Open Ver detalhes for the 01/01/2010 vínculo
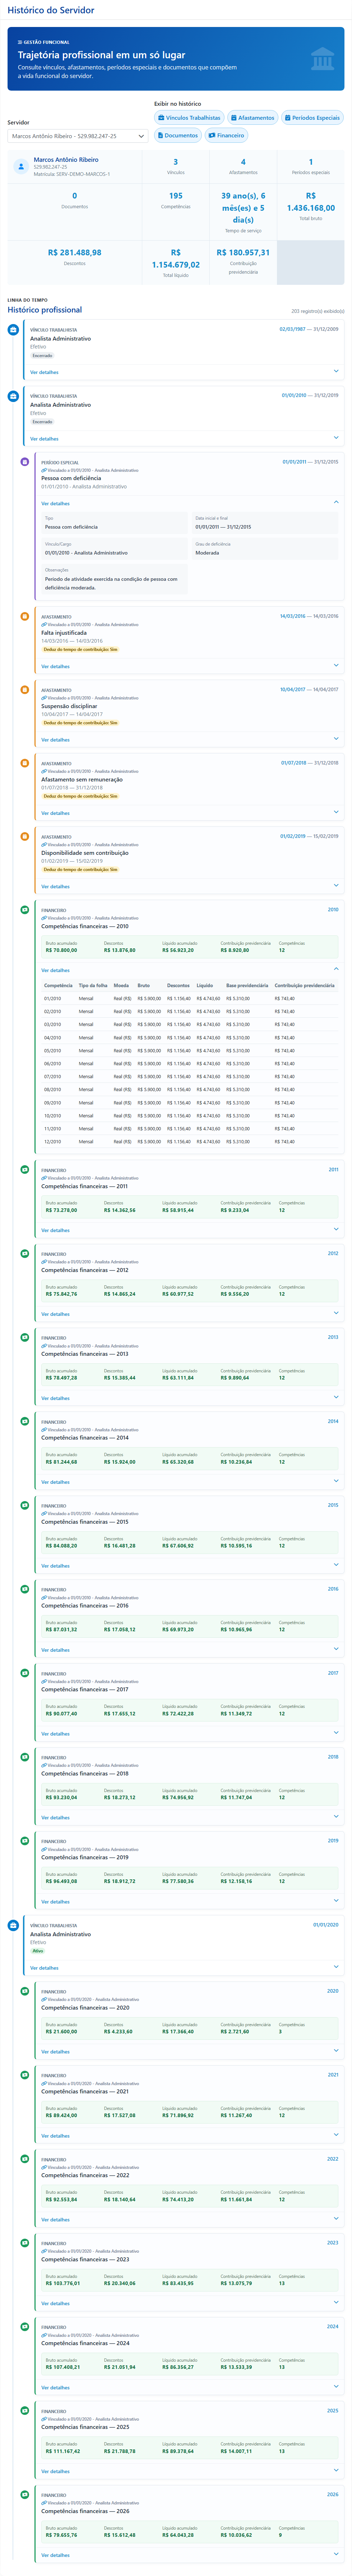The width and height of the screenshot is (352, 2576). pos(44,439)
